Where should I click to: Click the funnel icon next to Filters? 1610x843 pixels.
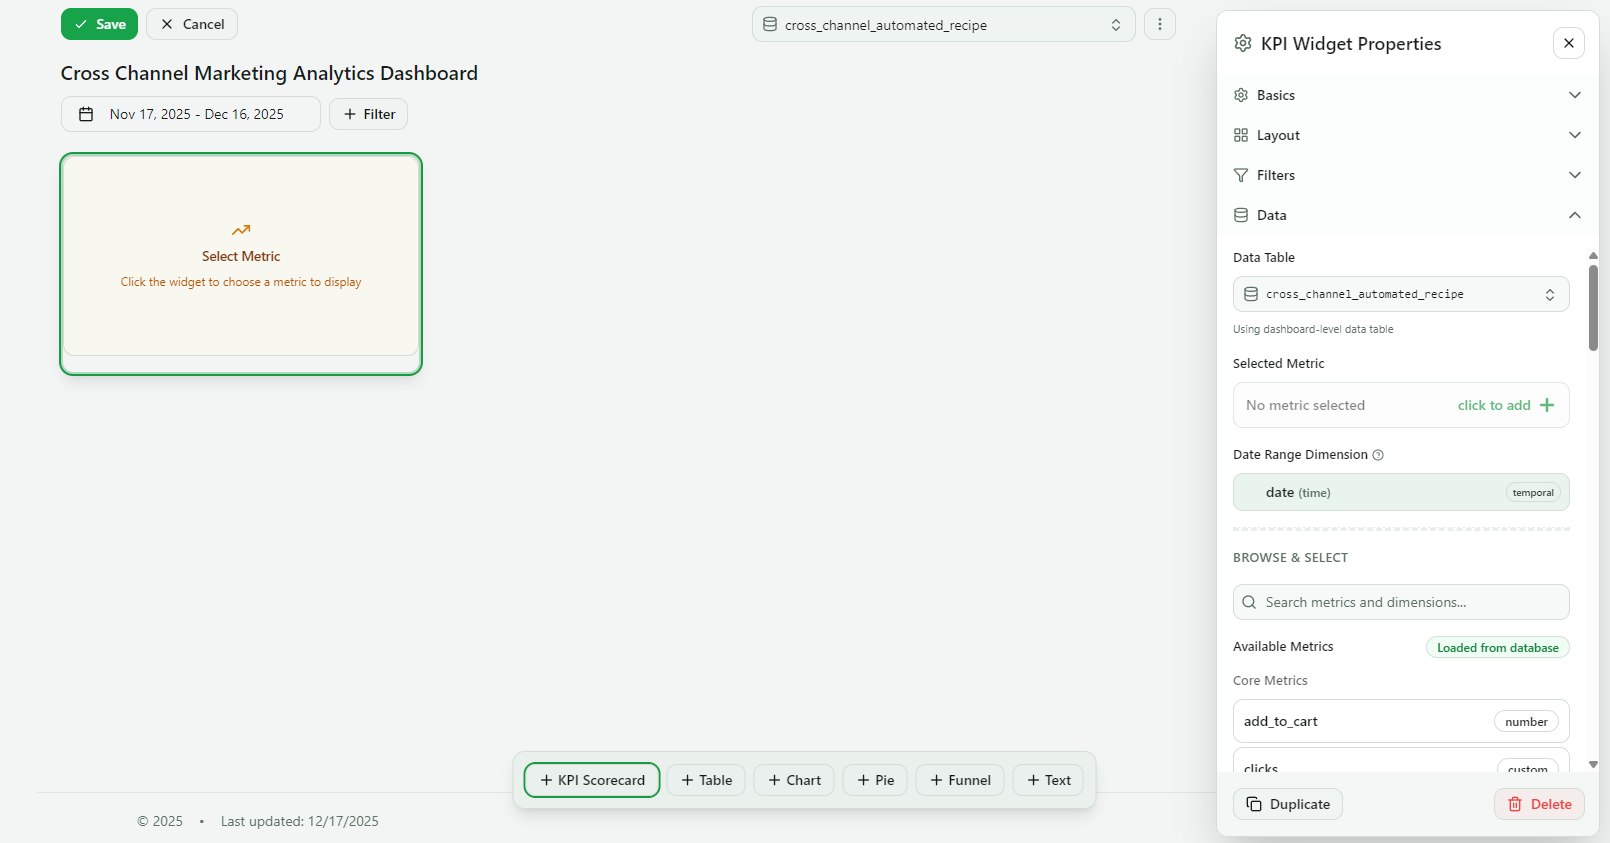(1241, 175)
